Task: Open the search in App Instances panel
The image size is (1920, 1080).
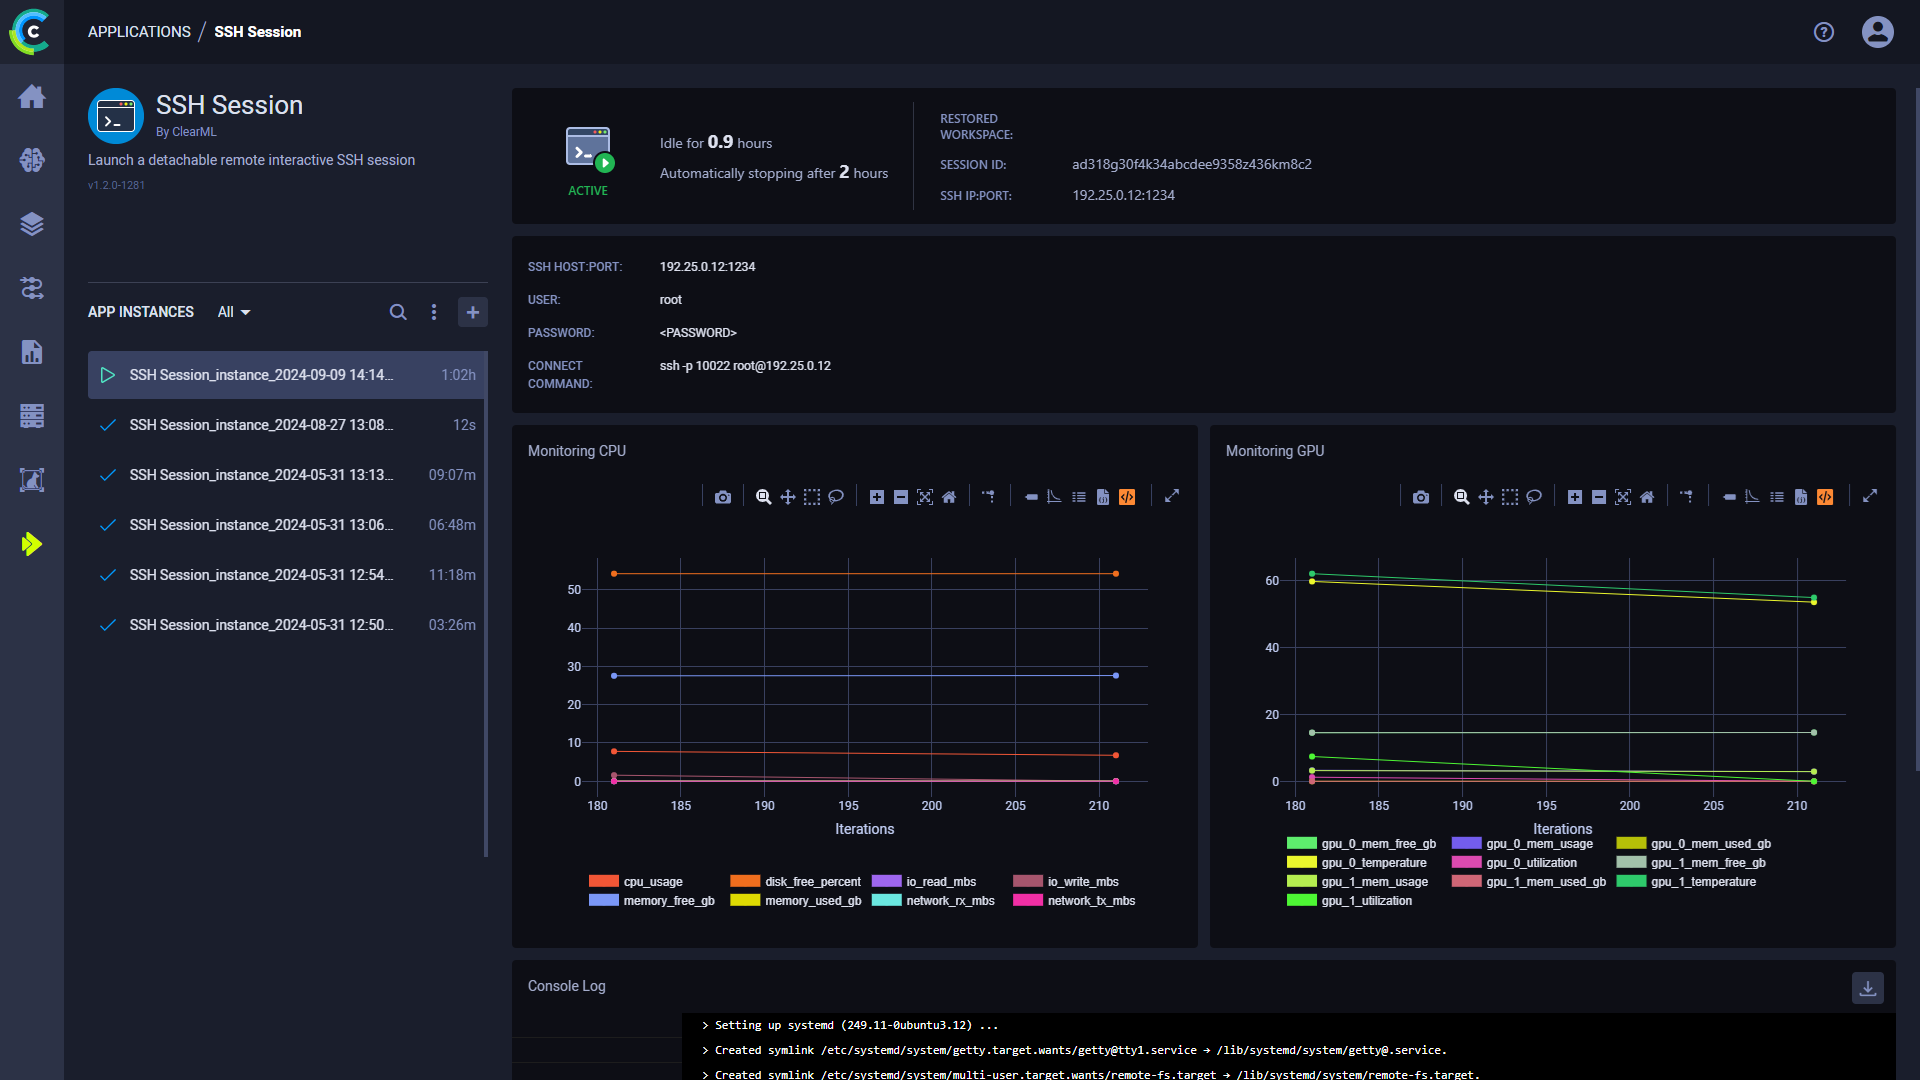Action: pos(398,312)
